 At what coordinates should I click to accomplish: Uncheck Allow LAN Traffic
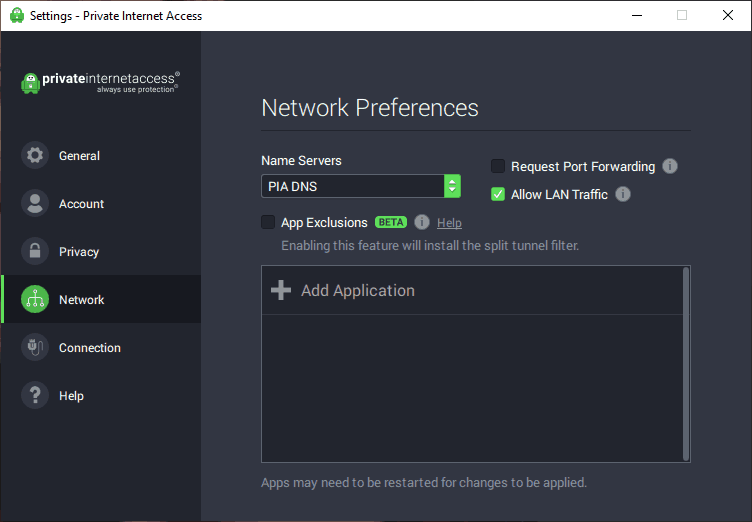click(x=498, y=194)
